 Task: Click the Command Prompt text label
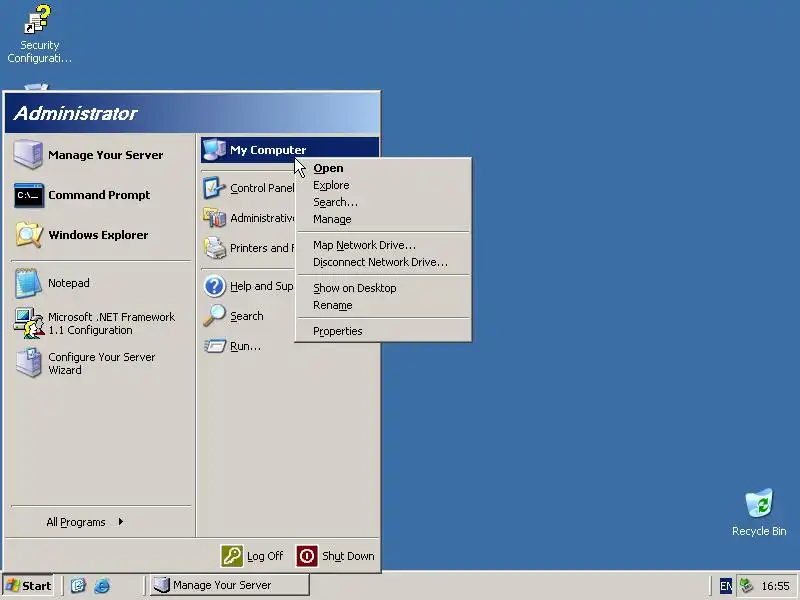pyautogui.click(x=99, y=195)
